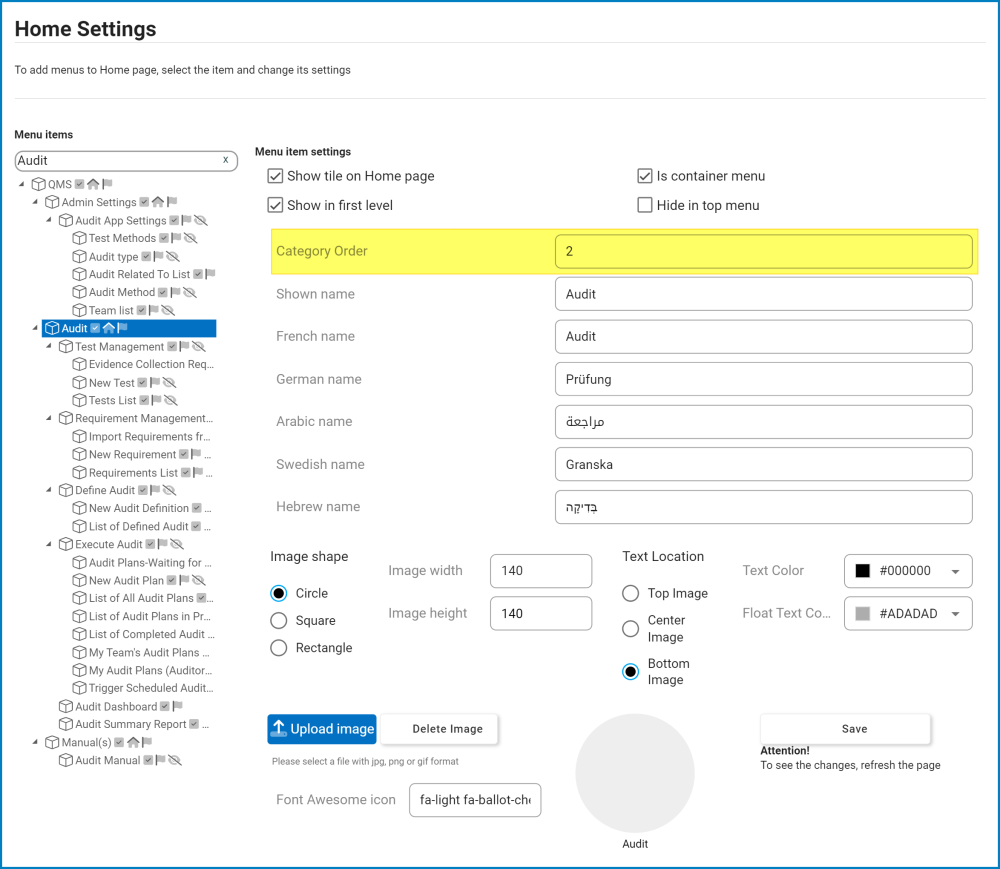Click the black Text Color swatch
1000x869 pixels.
click(x=862, y=571)
